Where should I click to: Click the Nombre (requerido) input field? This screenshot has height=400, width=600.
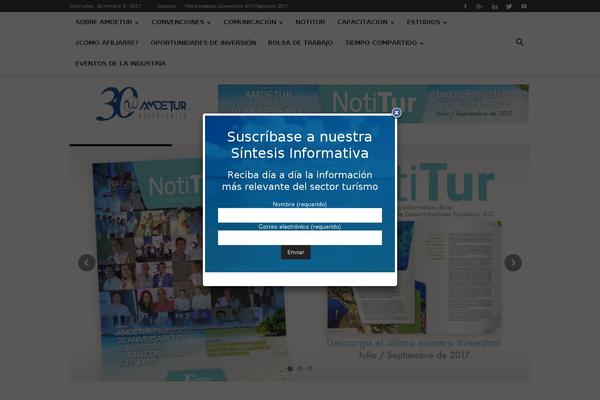point(300,215)
